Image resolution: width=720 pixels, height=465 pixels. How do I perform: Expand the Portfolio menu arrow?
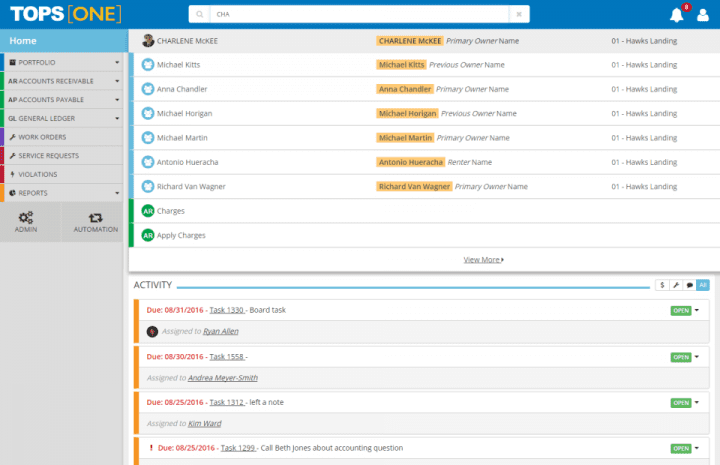(x=117, y=62)
